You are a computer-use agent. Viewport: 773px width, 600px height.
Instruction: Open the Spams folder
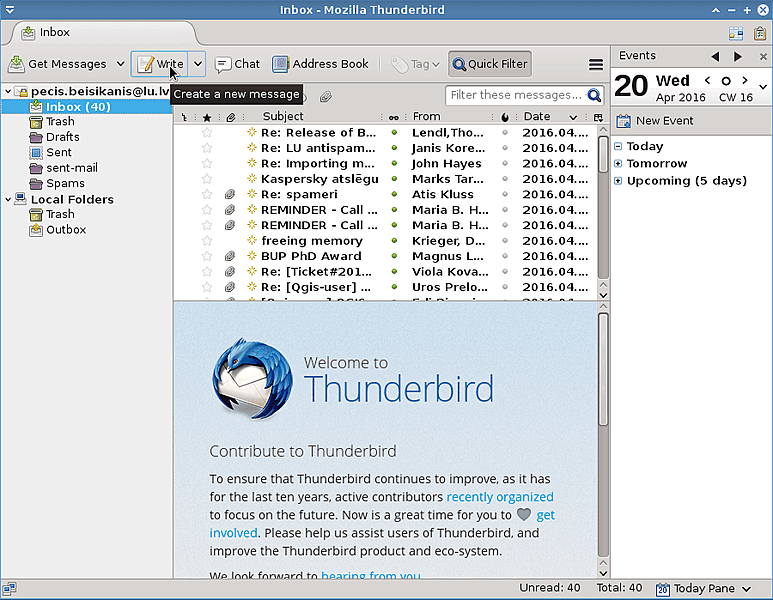coord(65,183)
